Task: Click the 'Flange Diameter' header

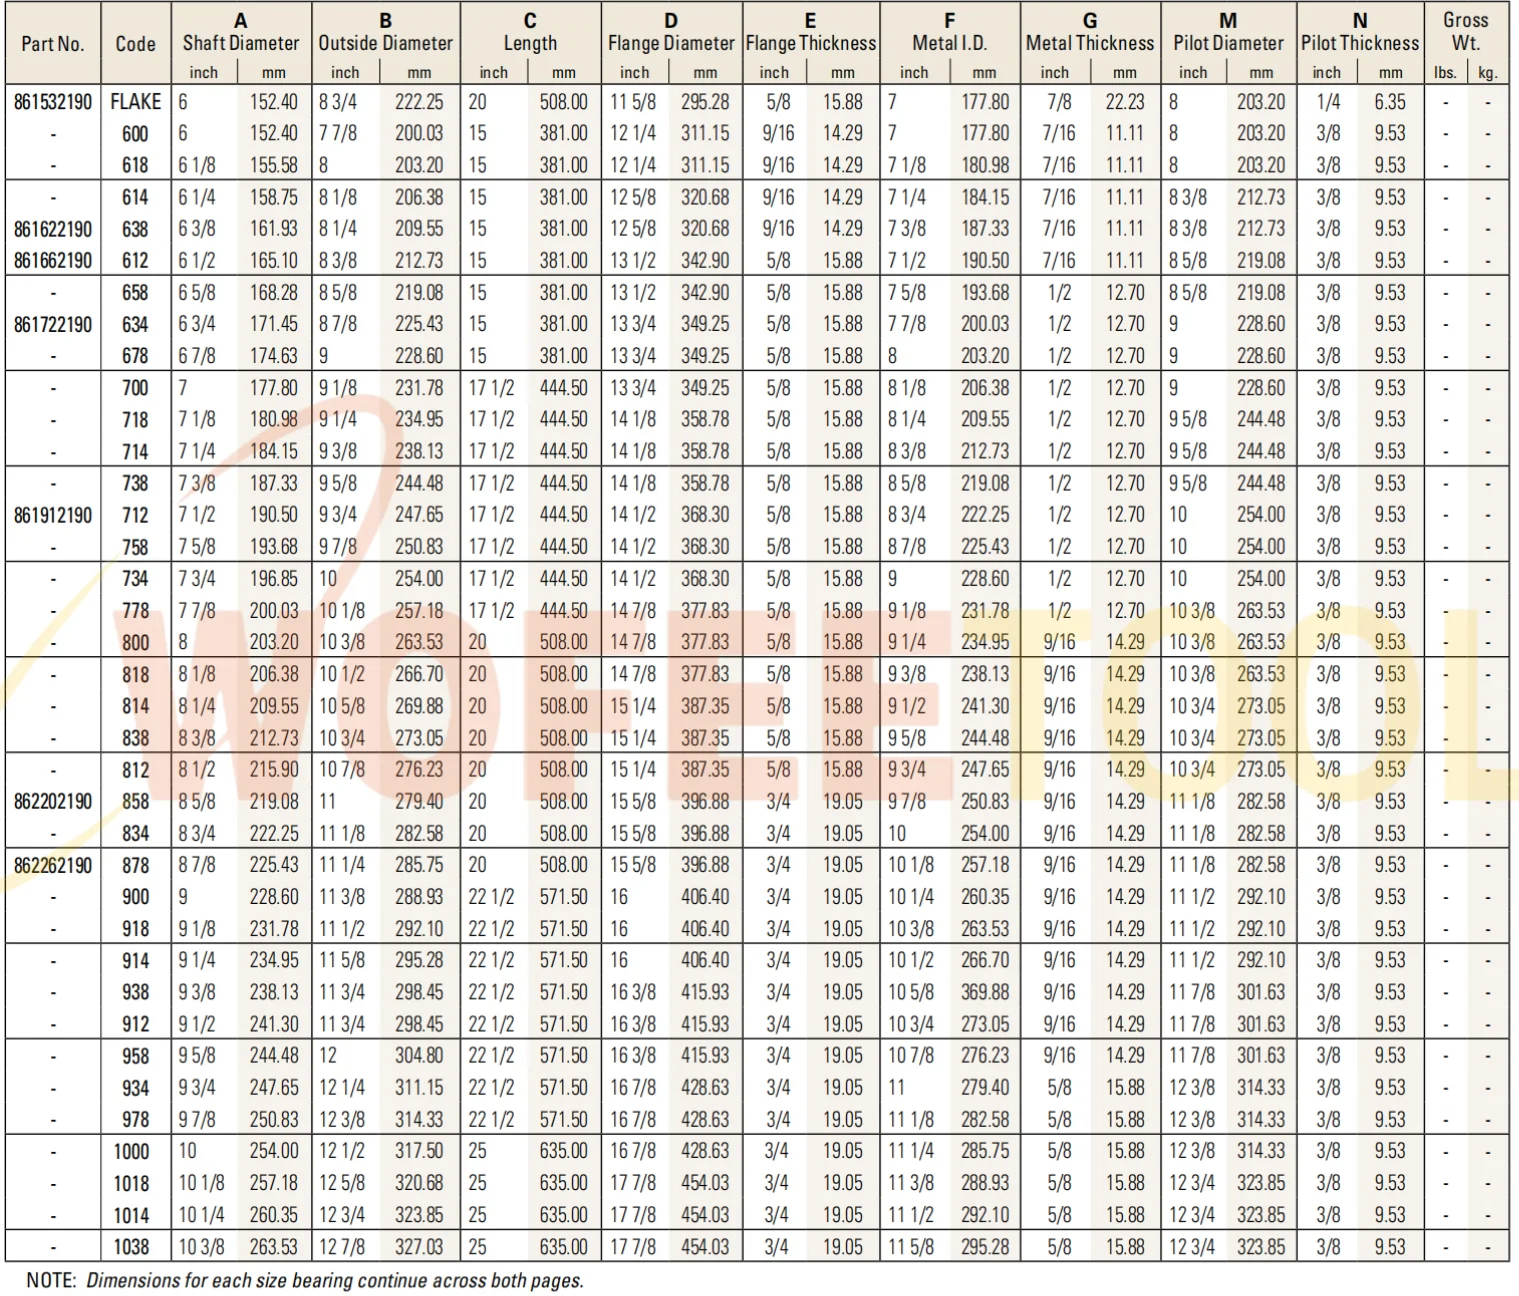Action: tap(671, 43)
